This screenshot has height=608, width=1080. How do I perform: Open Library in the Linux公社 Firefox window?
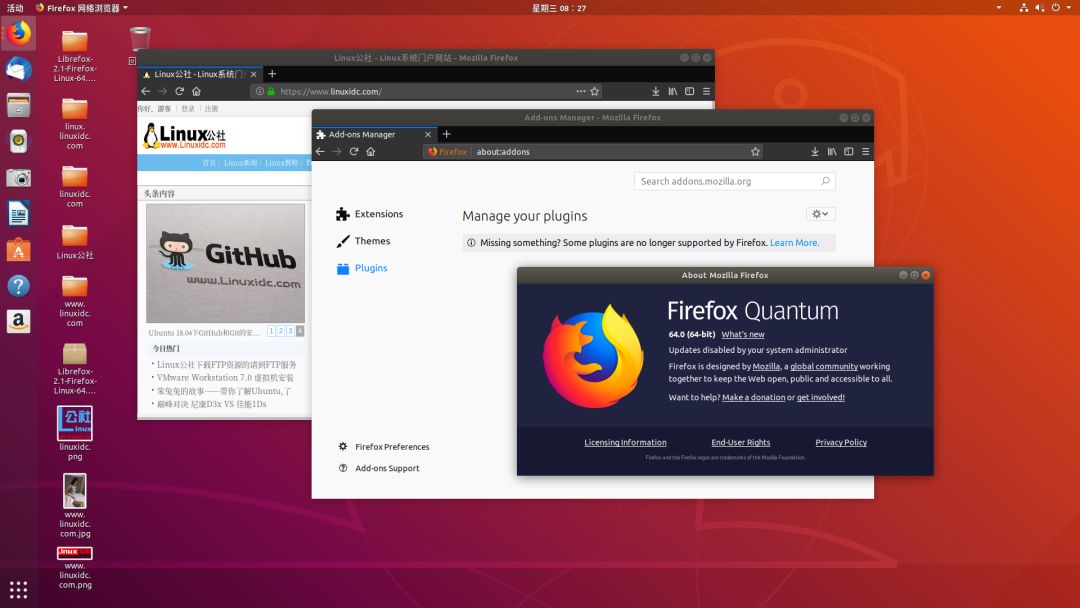[x=673, y=91]
